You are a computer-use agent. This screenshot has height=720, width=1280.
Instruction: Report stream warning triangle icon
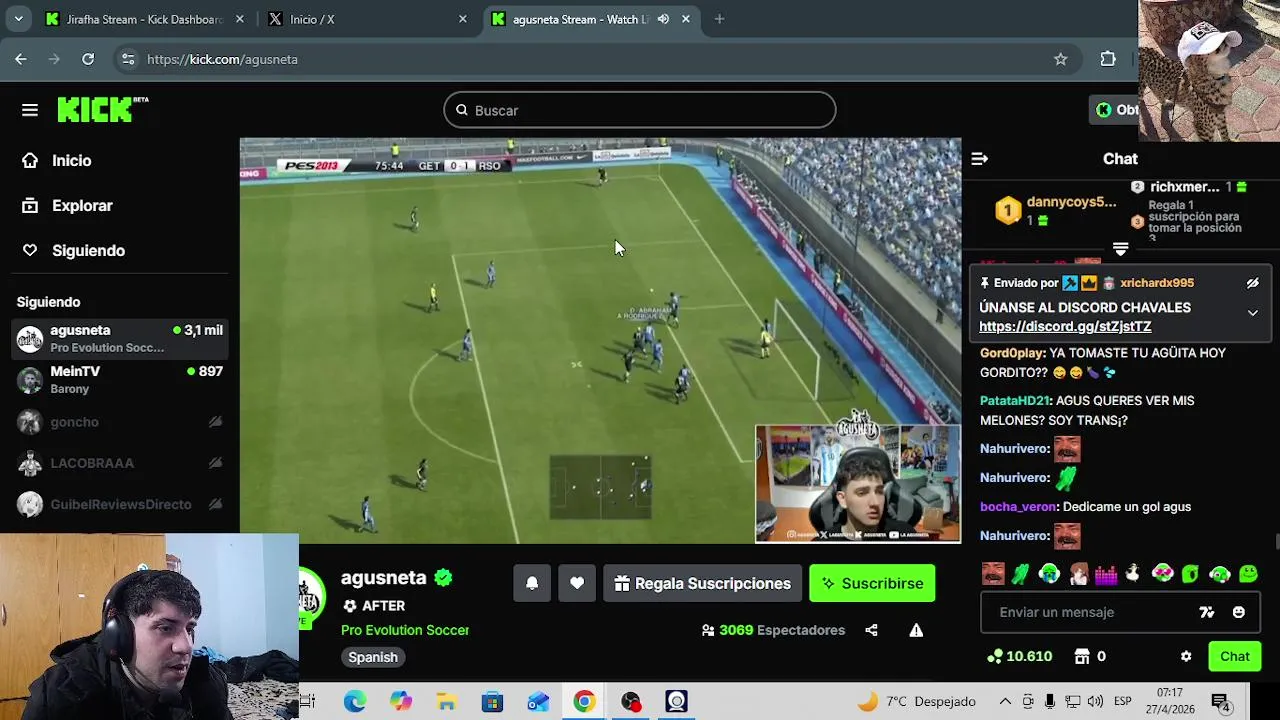(x=916, y=630)
